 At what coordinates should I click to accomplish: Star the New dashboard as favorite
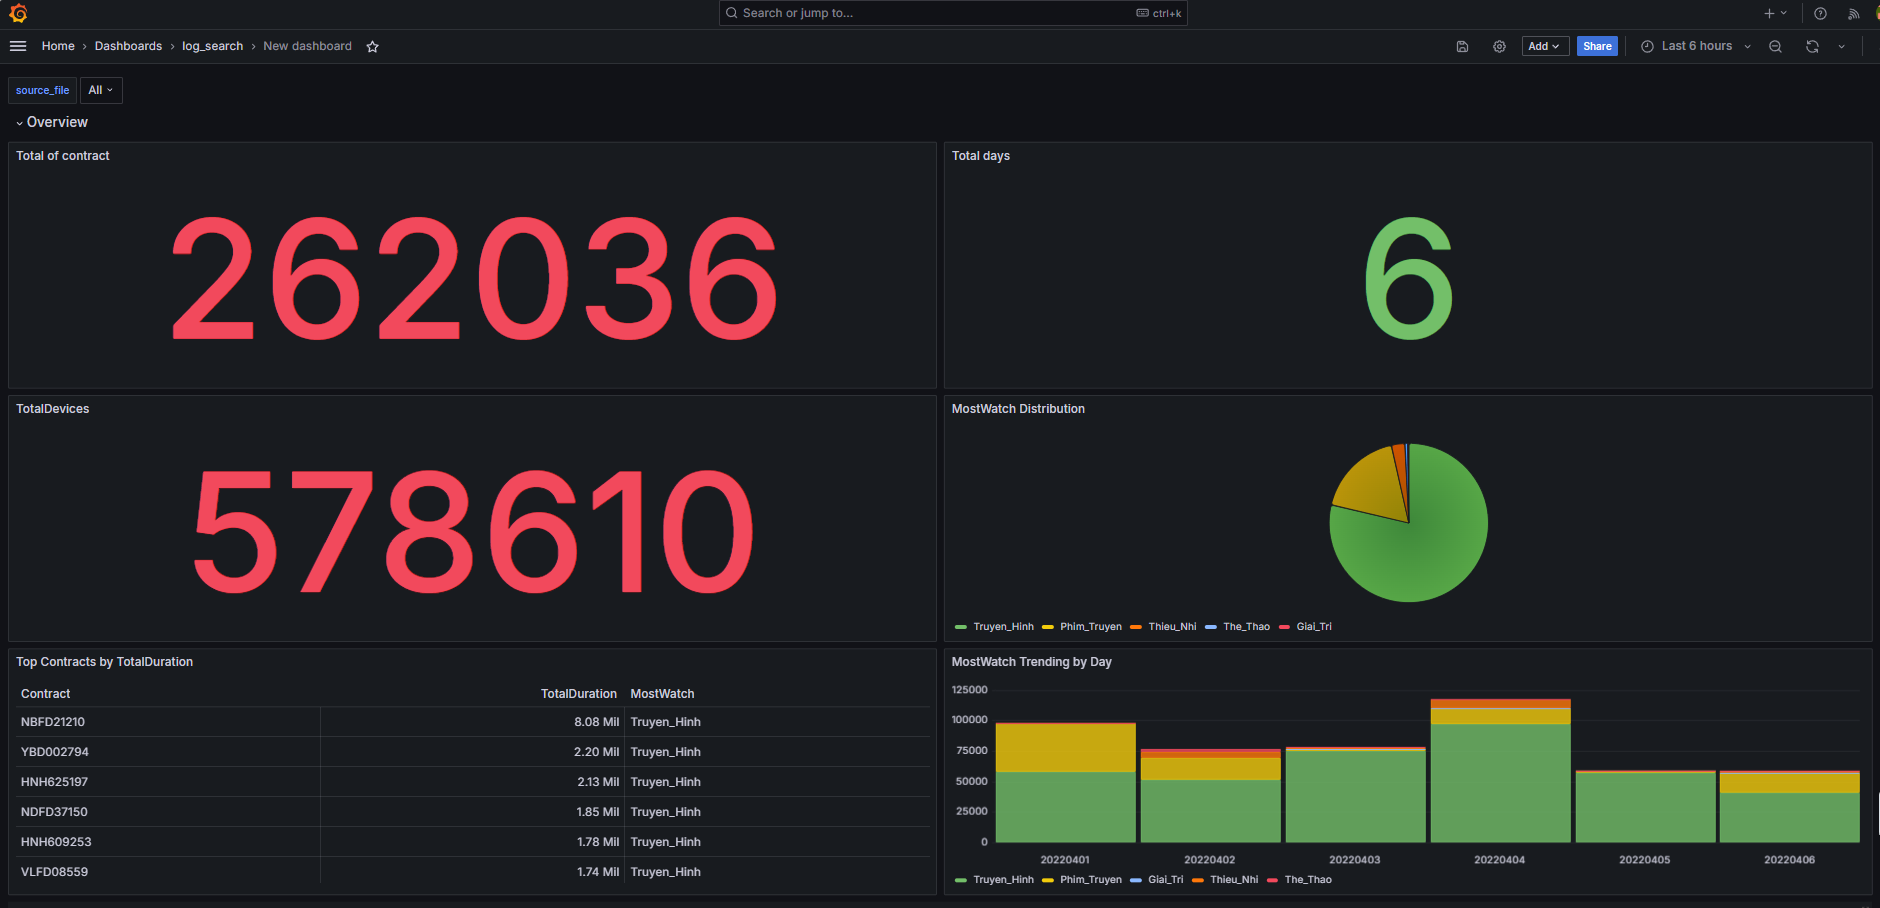click(372, 47)
